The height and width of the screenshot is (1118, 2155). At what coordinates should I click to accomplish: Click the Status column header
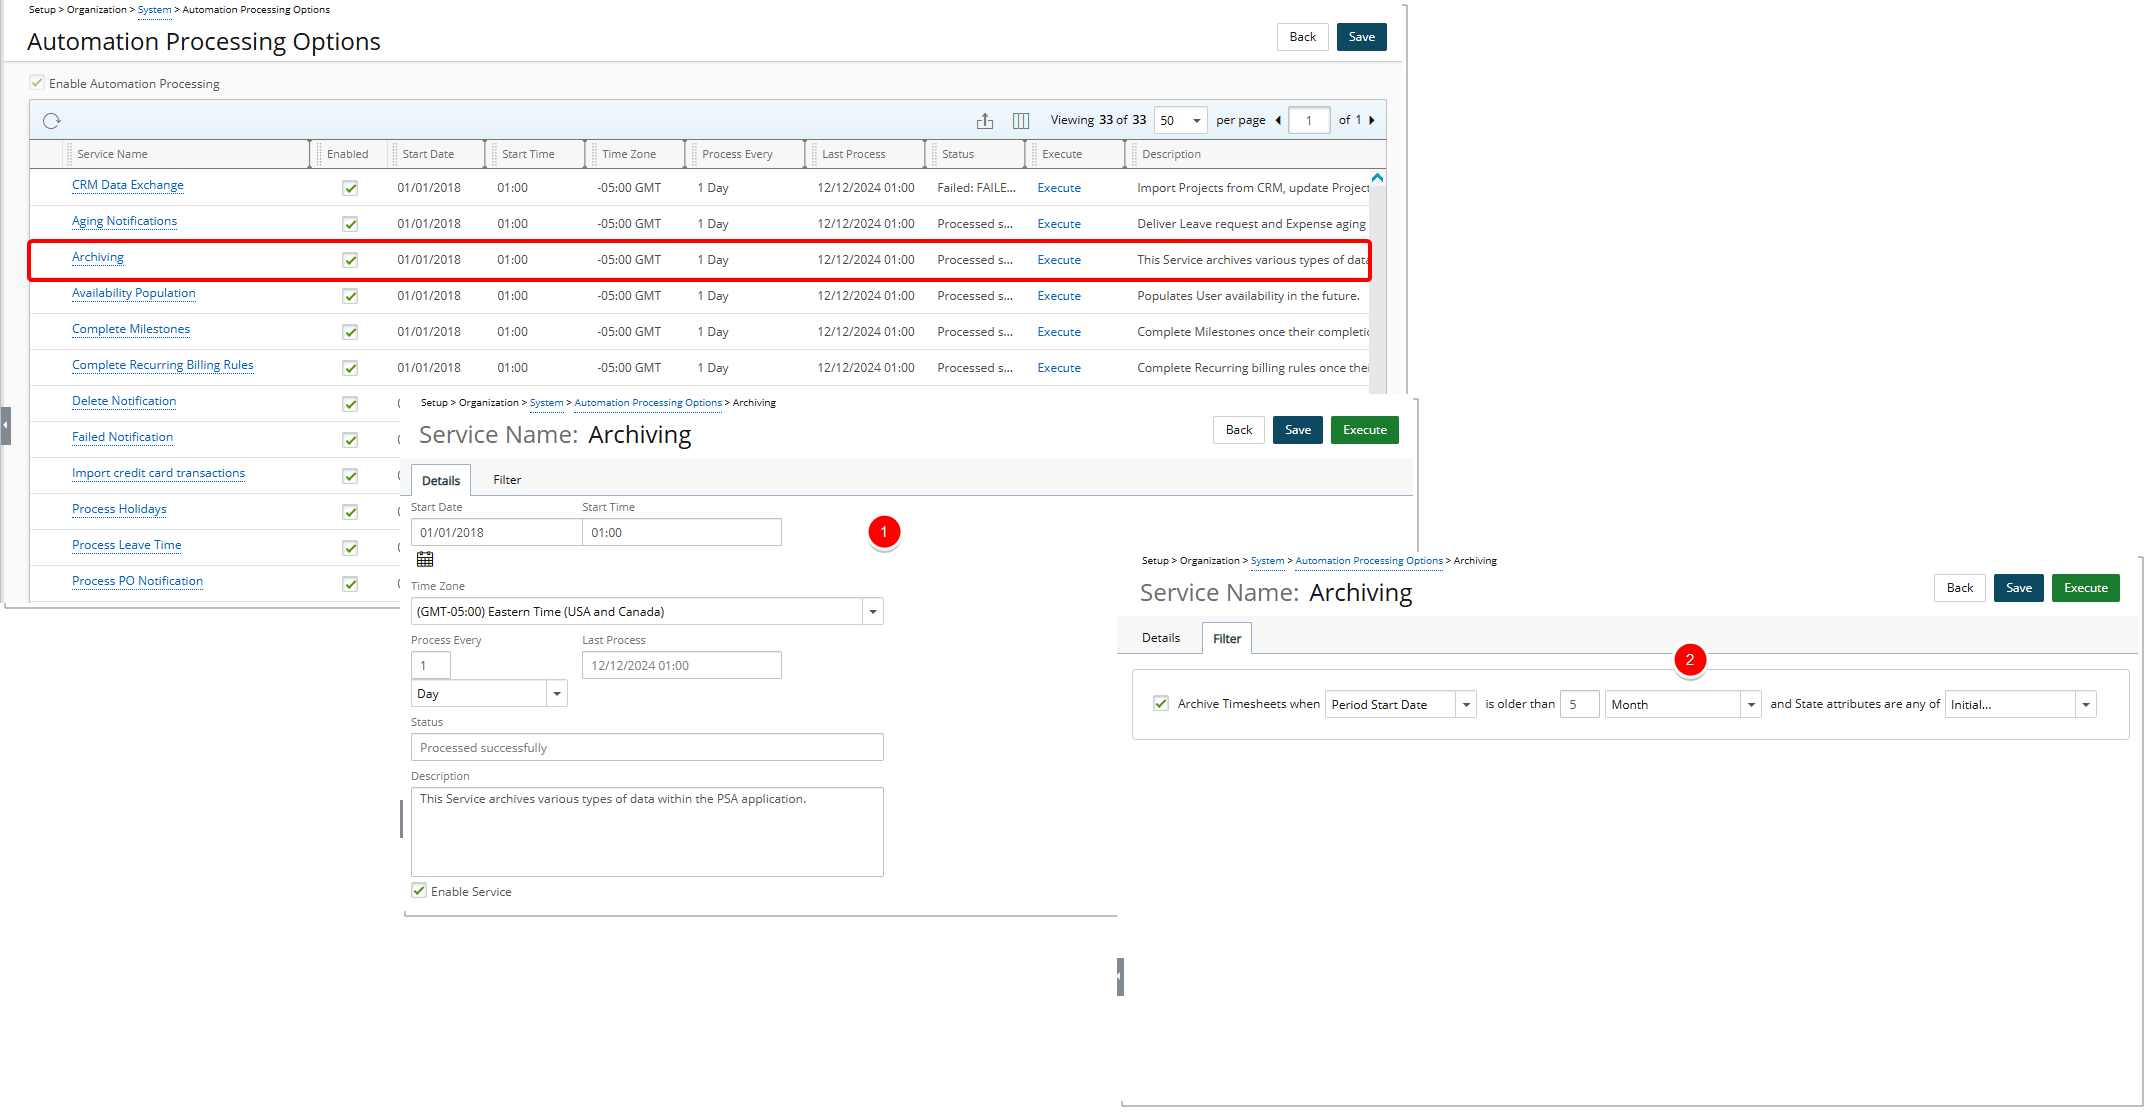pos(957,154)
